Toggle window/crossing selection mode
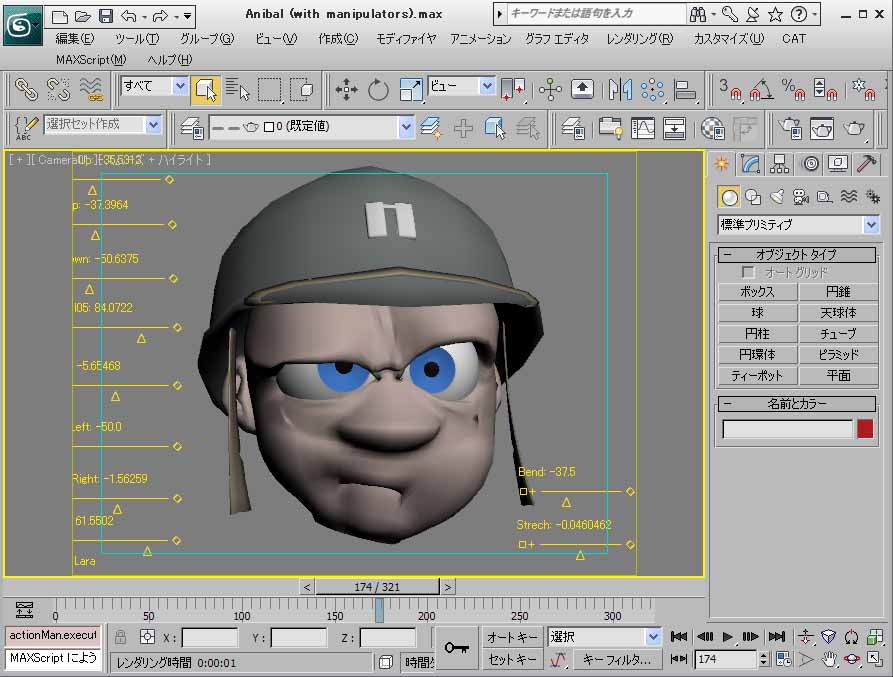Viewport: 893px width, 677px height. [x=302, y=90]
